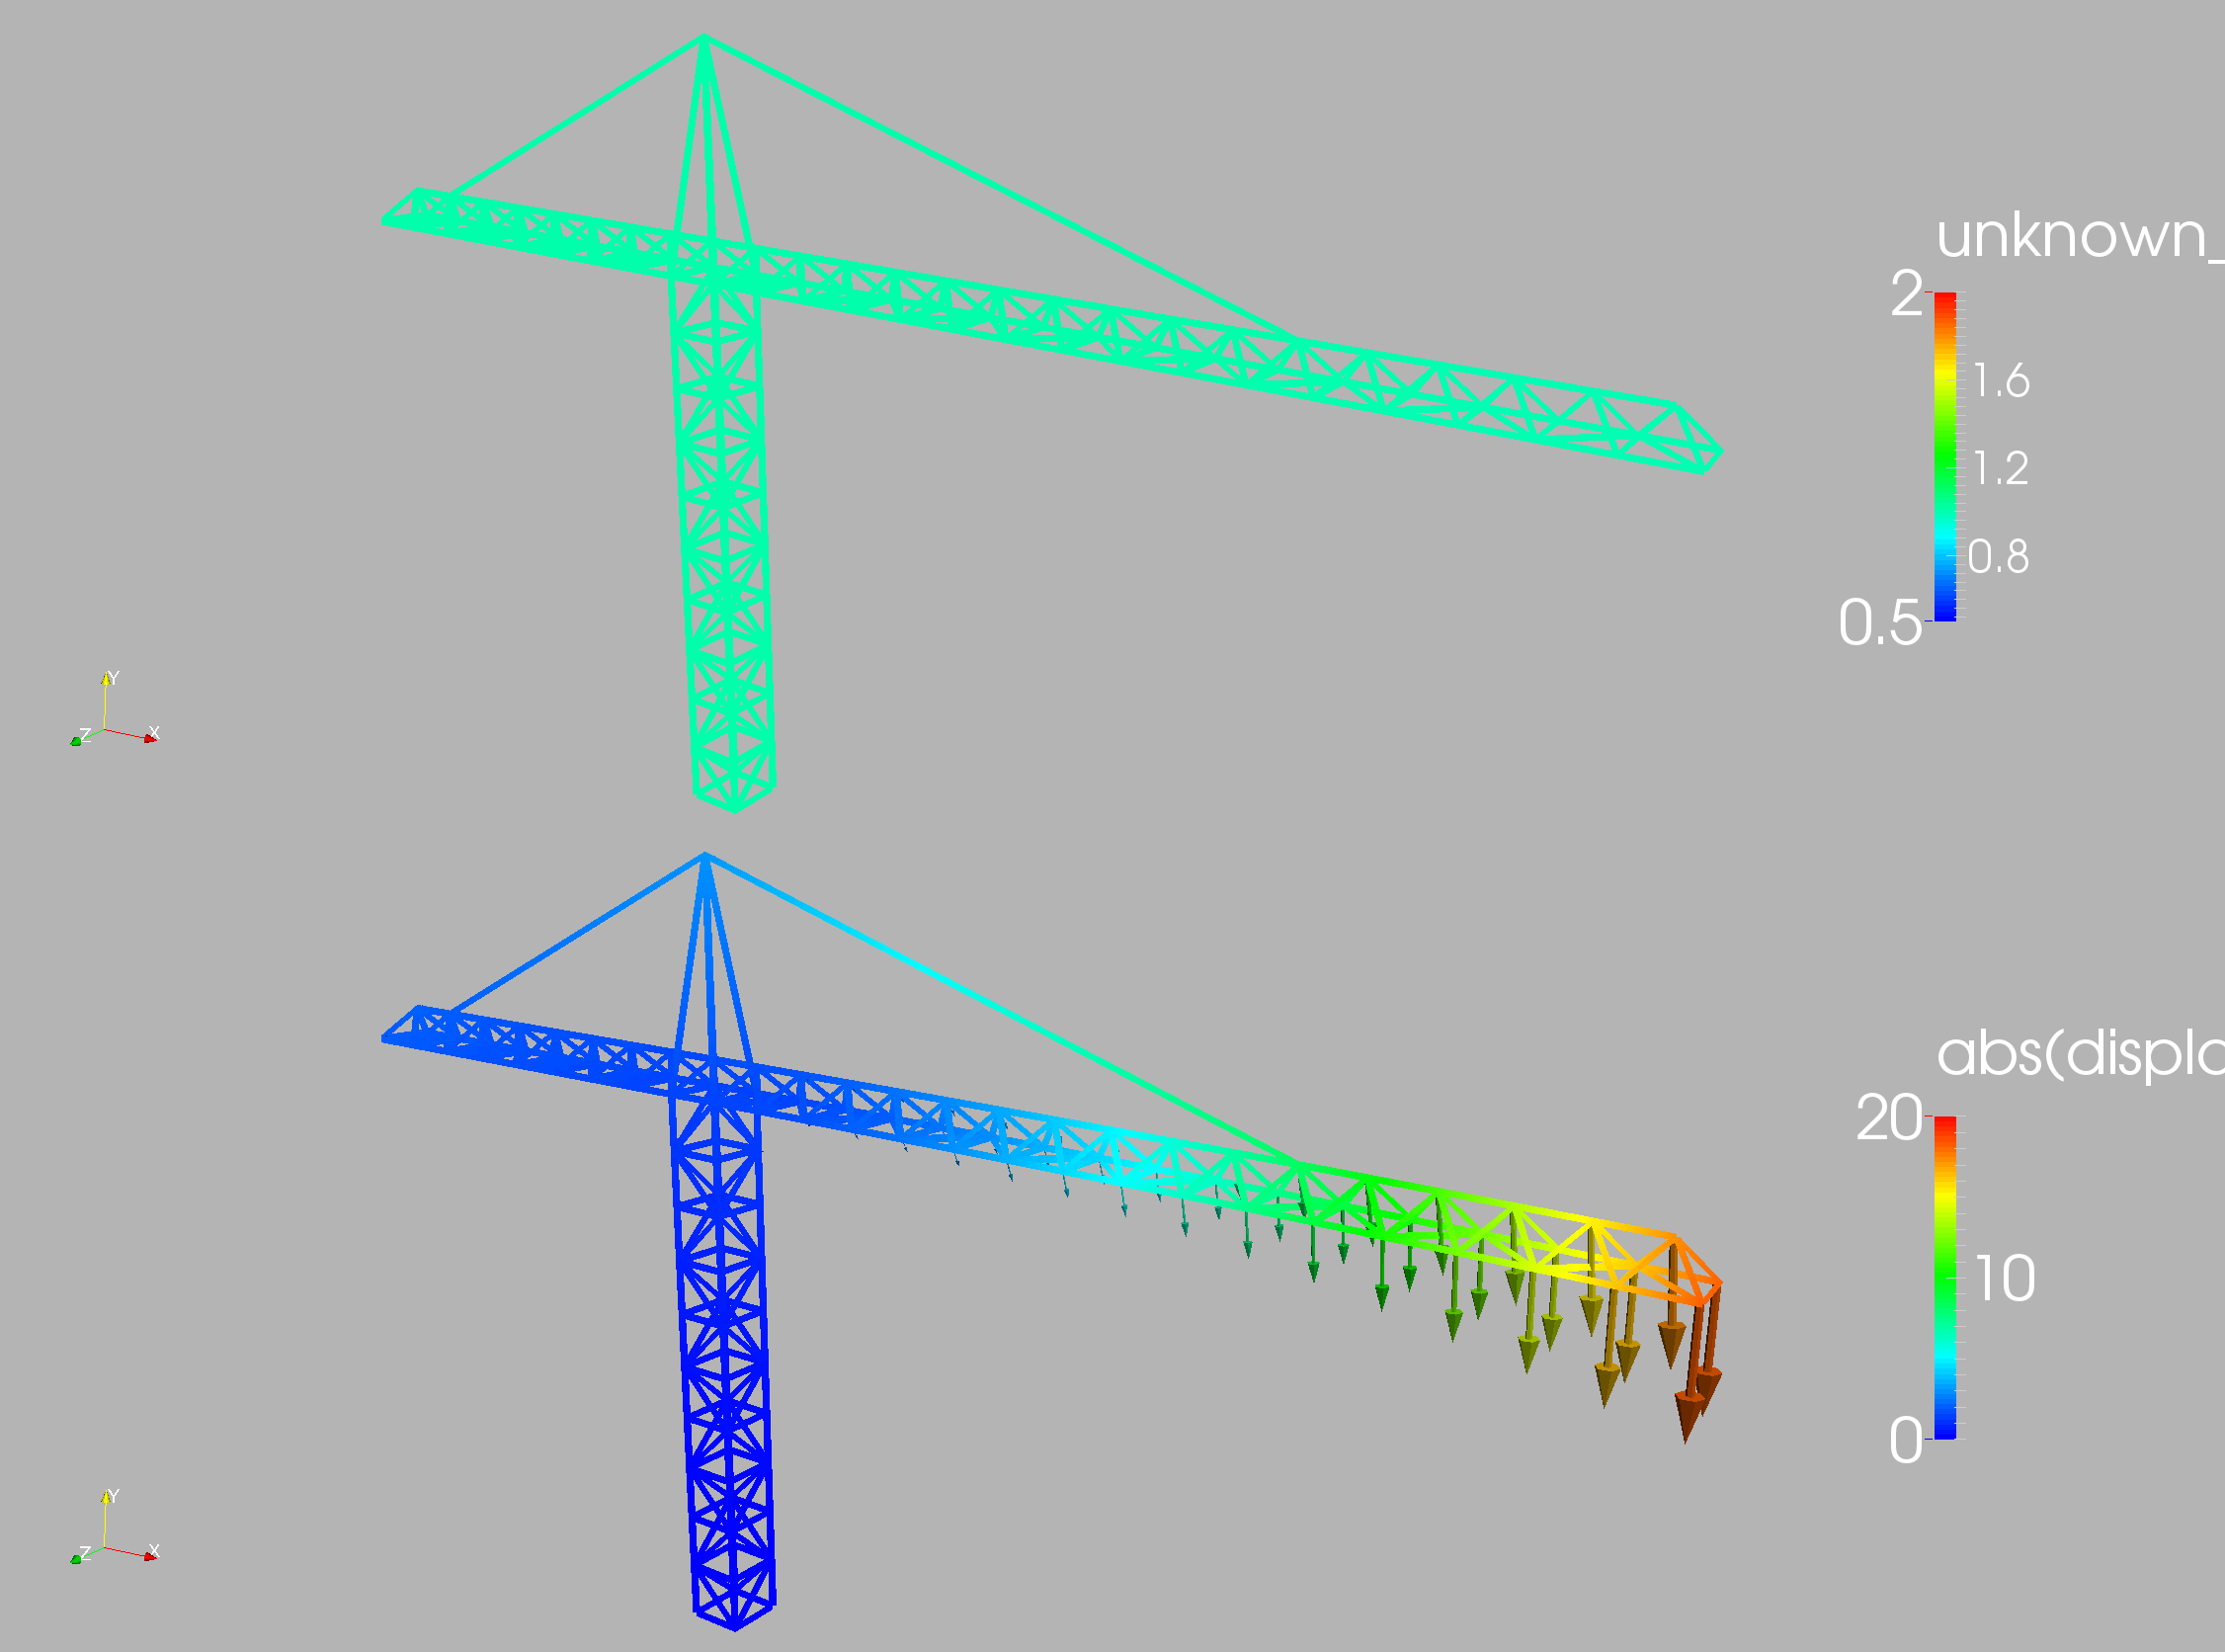Click the red top of the unknown_ color bar
This screenshot has width=2225, height=1652.
coord(1944,300)
